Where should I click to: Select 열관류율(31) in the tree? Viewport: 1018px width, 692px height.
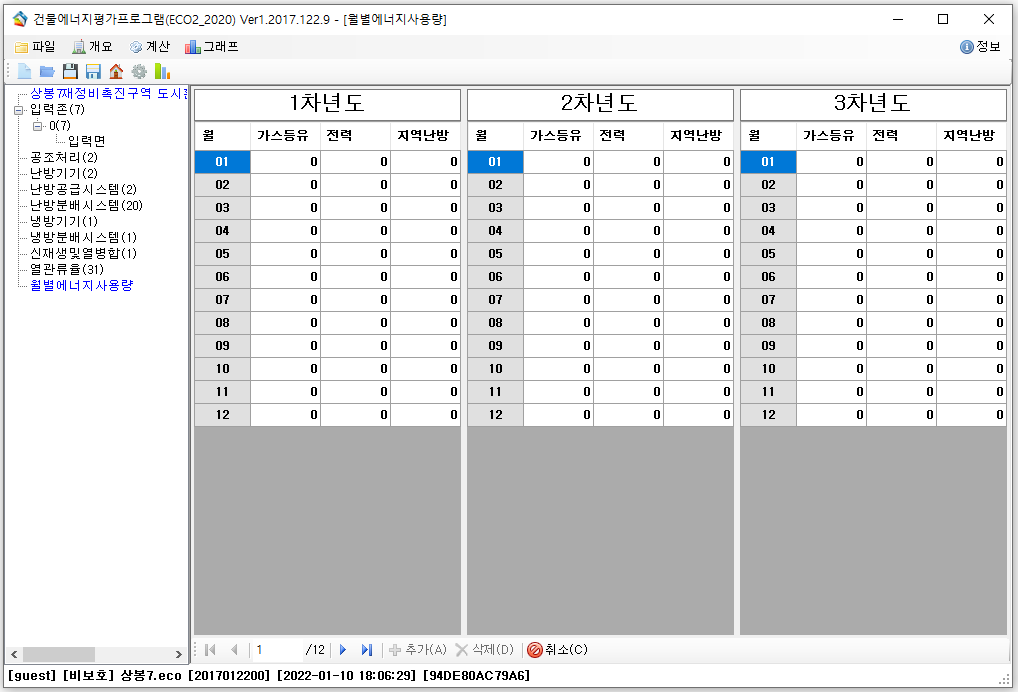[67, 269]
